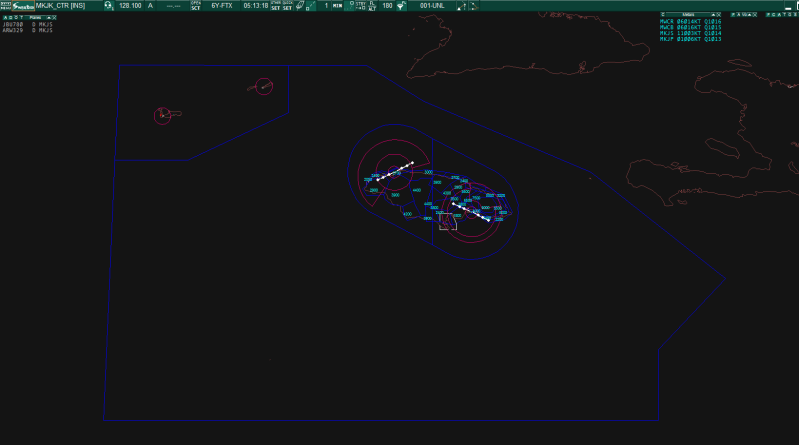The width and height of the screenshot is (799, 445).
Task: Click the 128.100 primary frequency button
Action: (x=130, y=6)
